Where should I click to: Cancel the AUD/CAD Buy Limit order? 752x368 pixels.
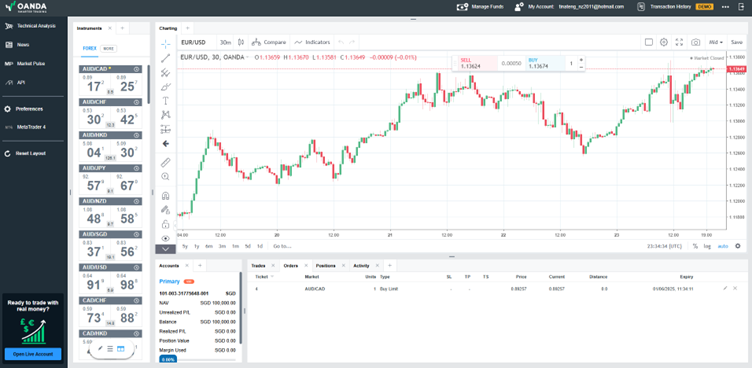tap(735, 288)
